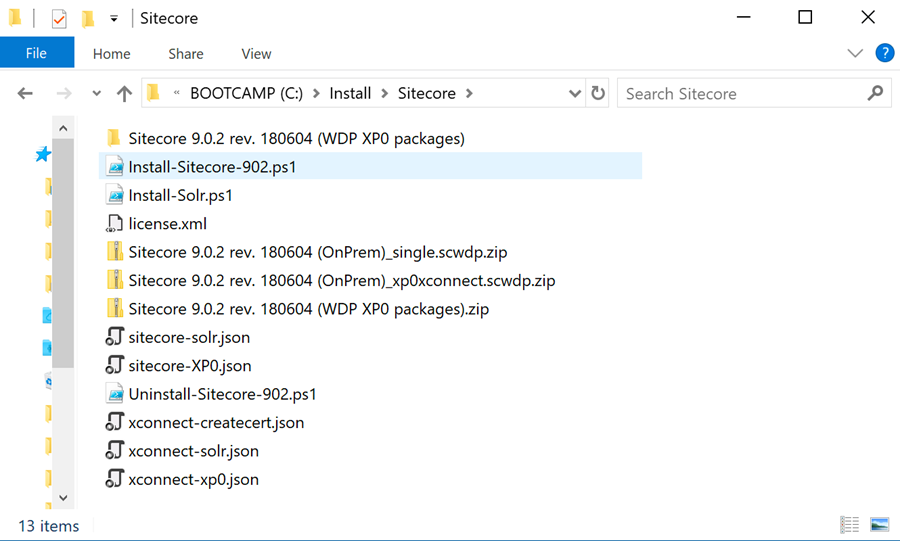Switch to the View ribbon tab

(x=256, y=53)
